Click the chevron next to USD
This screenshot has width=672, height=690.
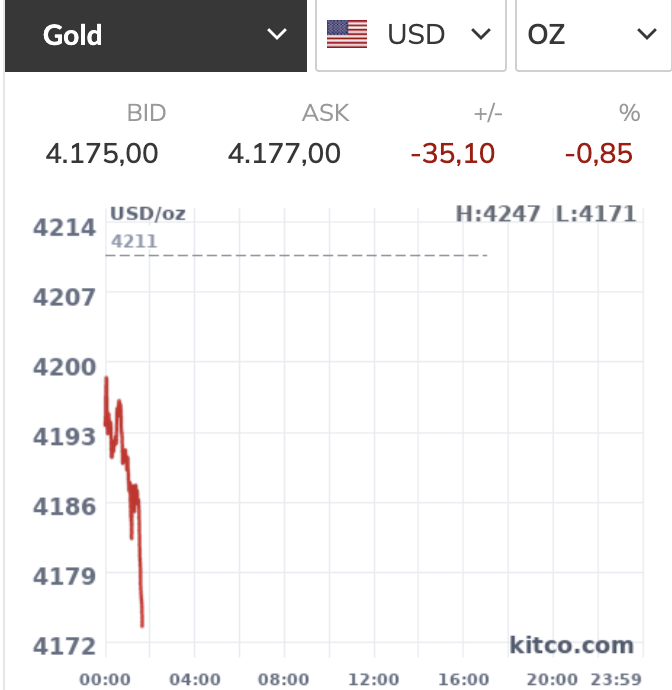(481, 34)
